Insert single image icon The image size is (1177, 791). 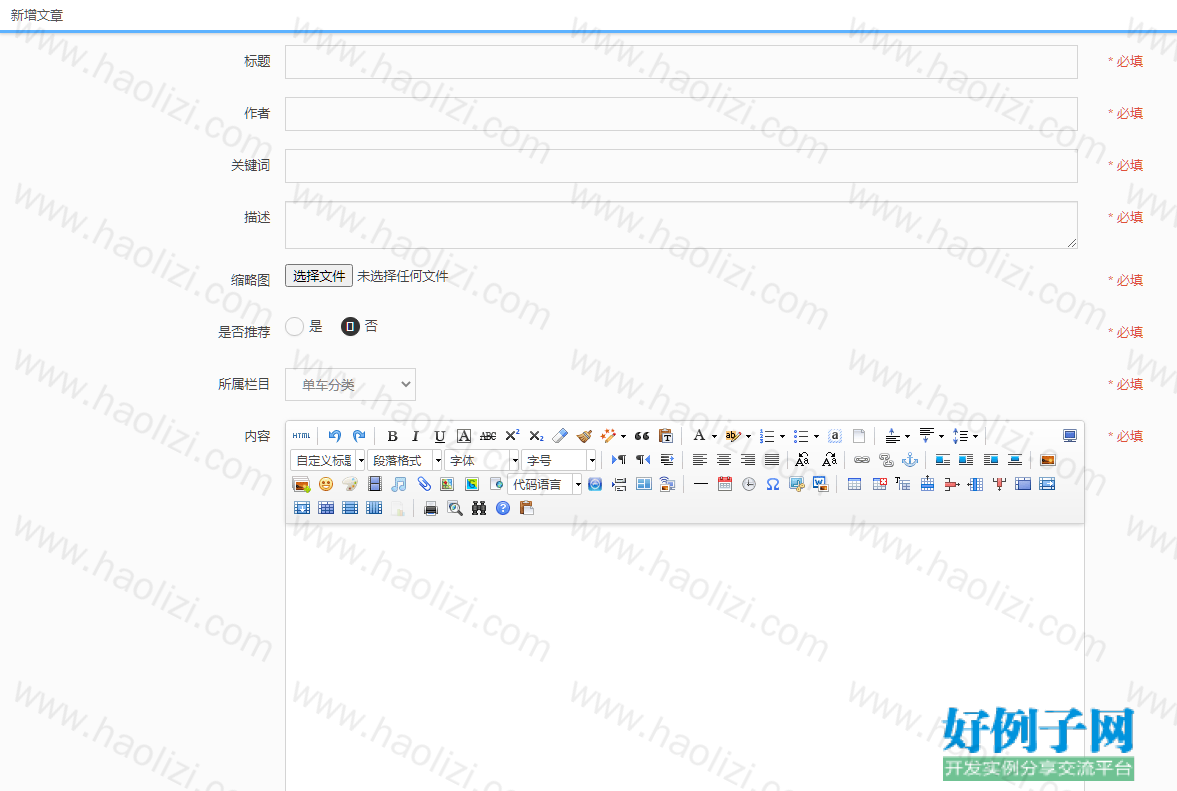pyautogui.click(x=1048, y=460)
